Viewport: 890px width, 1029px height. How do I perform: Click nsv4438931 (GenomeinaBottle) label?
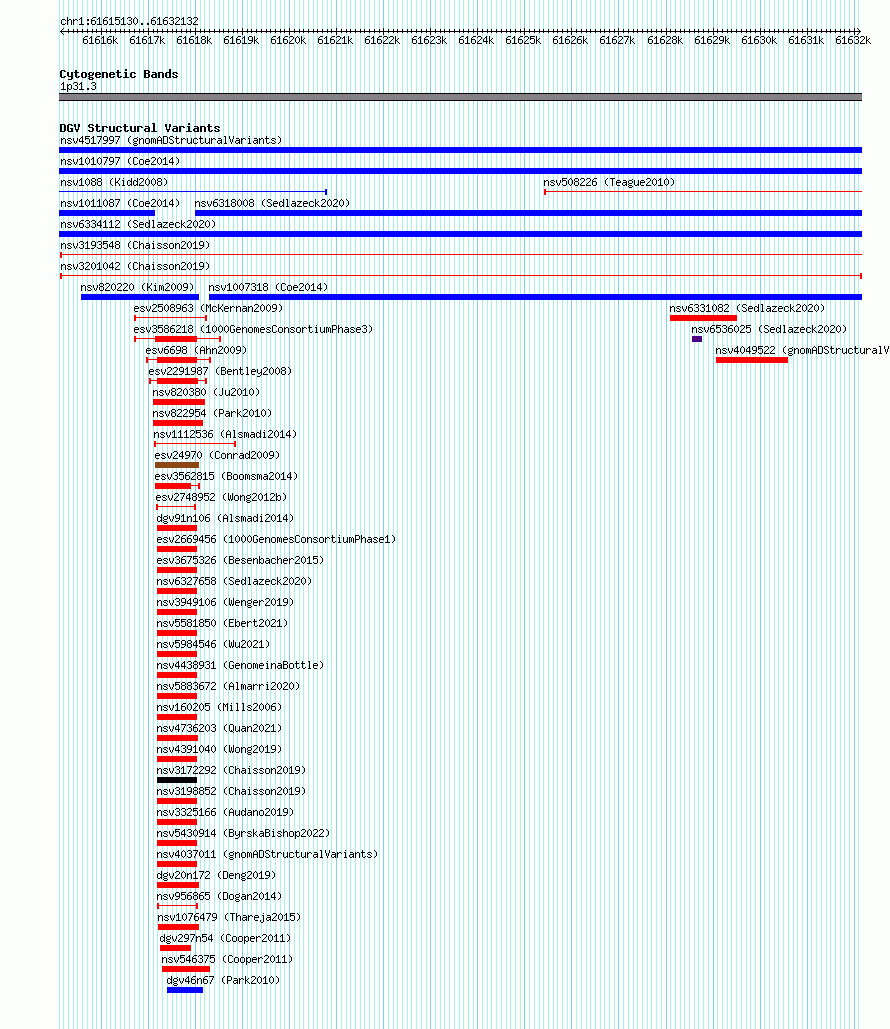pos(240,665)
